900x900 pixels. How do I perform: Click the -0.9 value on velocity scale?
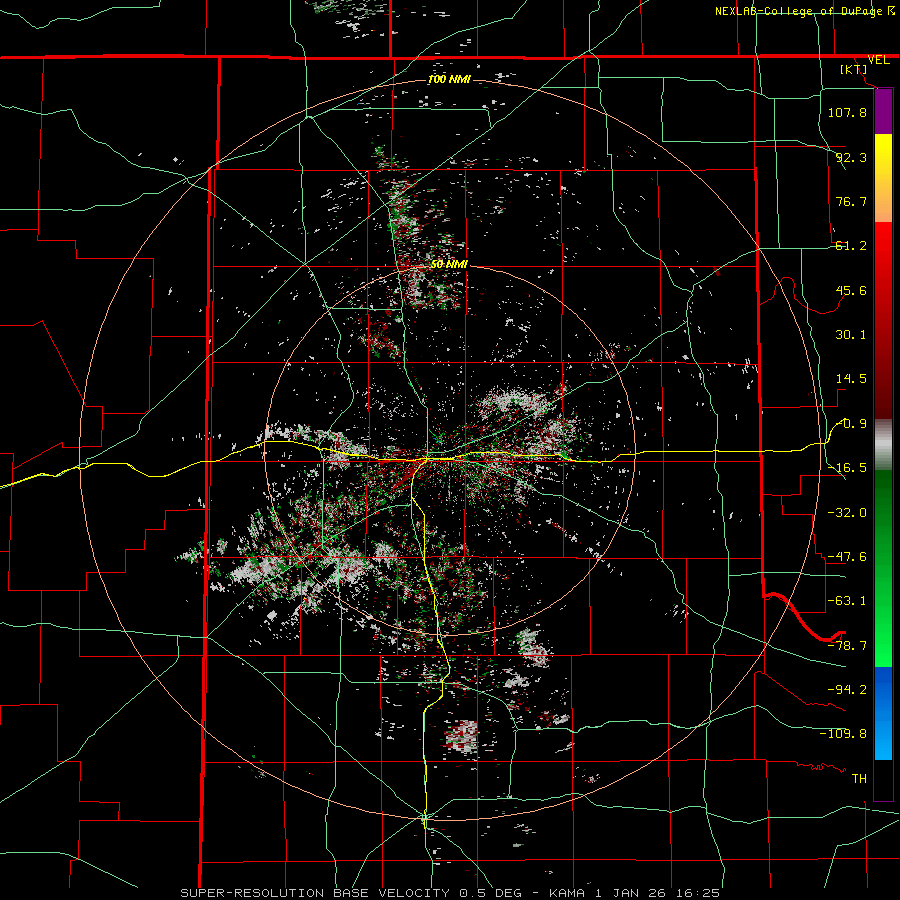851,424
